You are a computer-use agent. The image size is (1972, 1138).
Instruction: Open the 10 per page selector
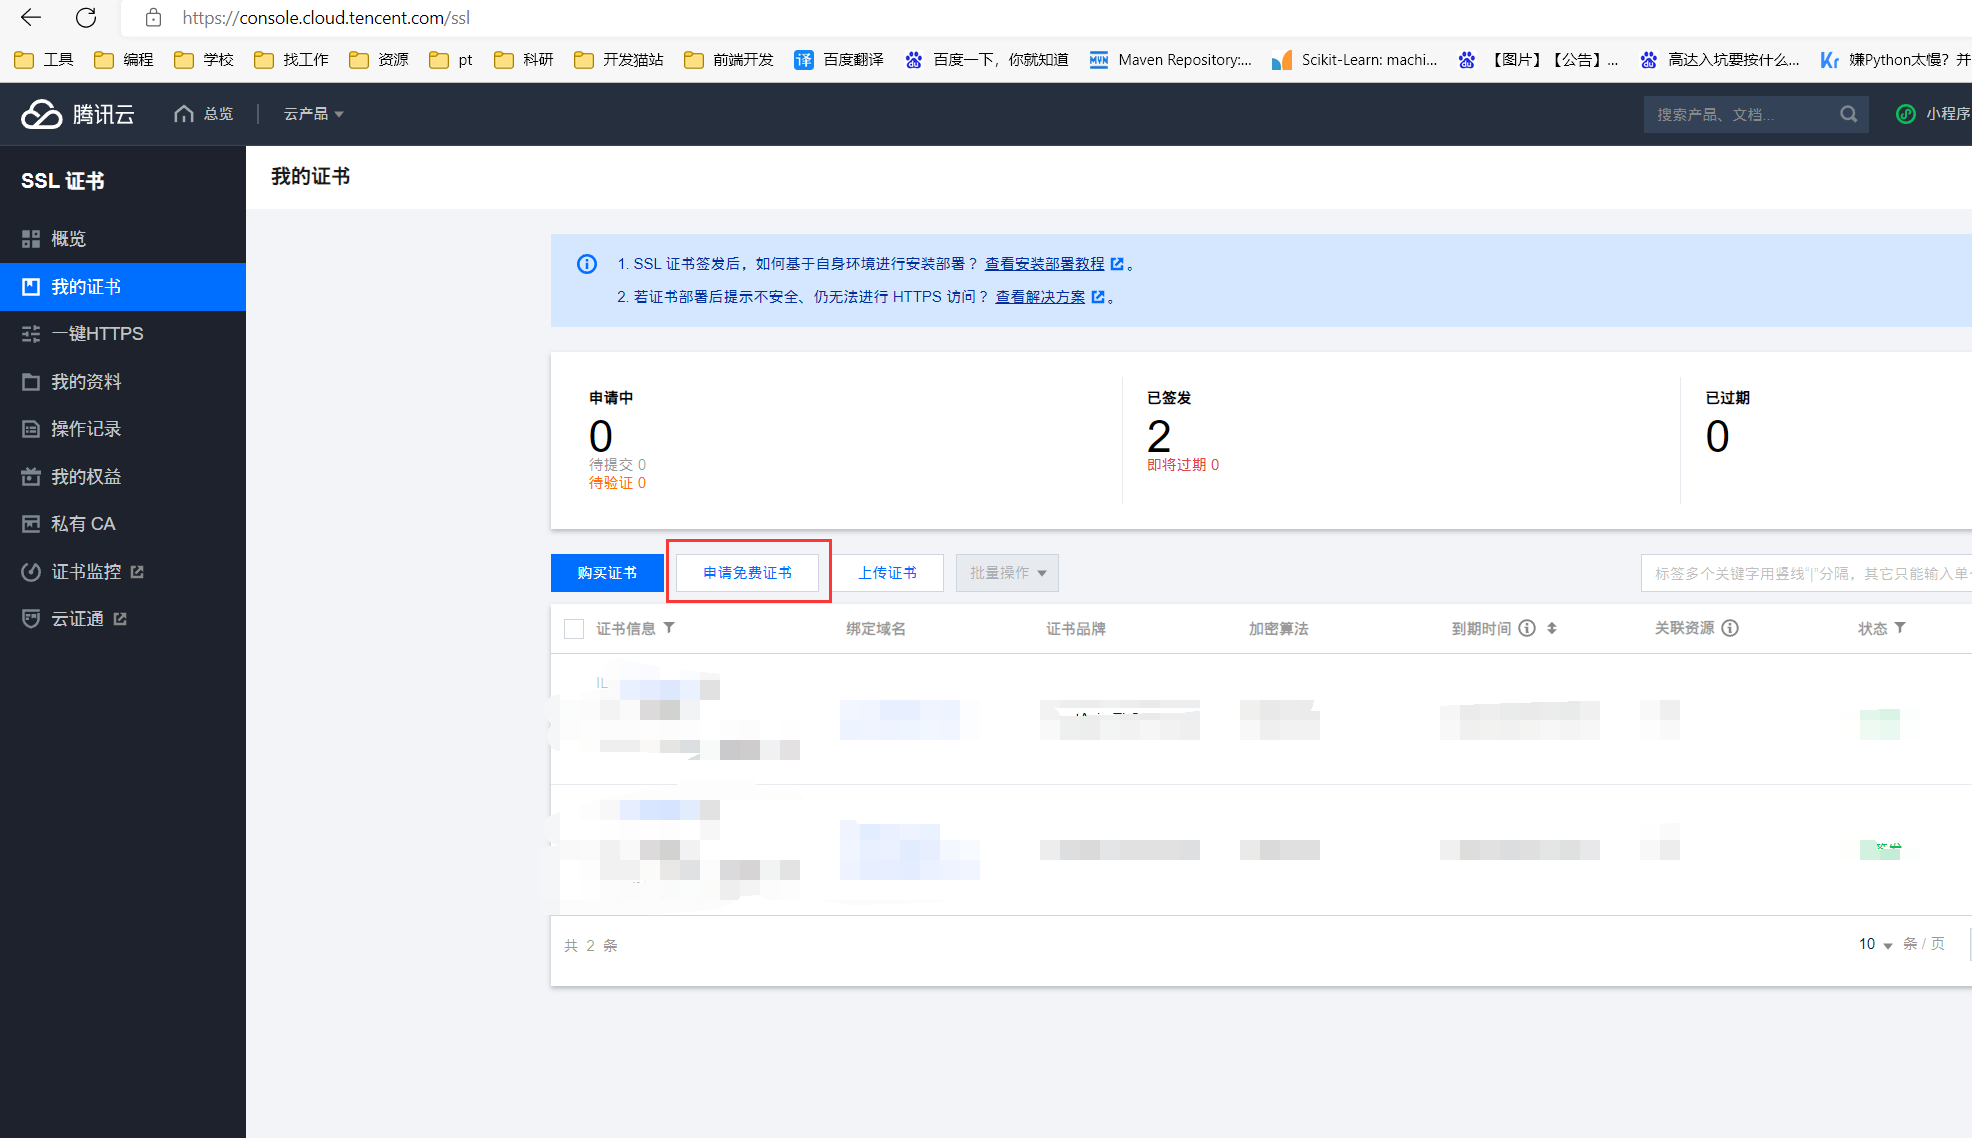[x=1875, y=944]
